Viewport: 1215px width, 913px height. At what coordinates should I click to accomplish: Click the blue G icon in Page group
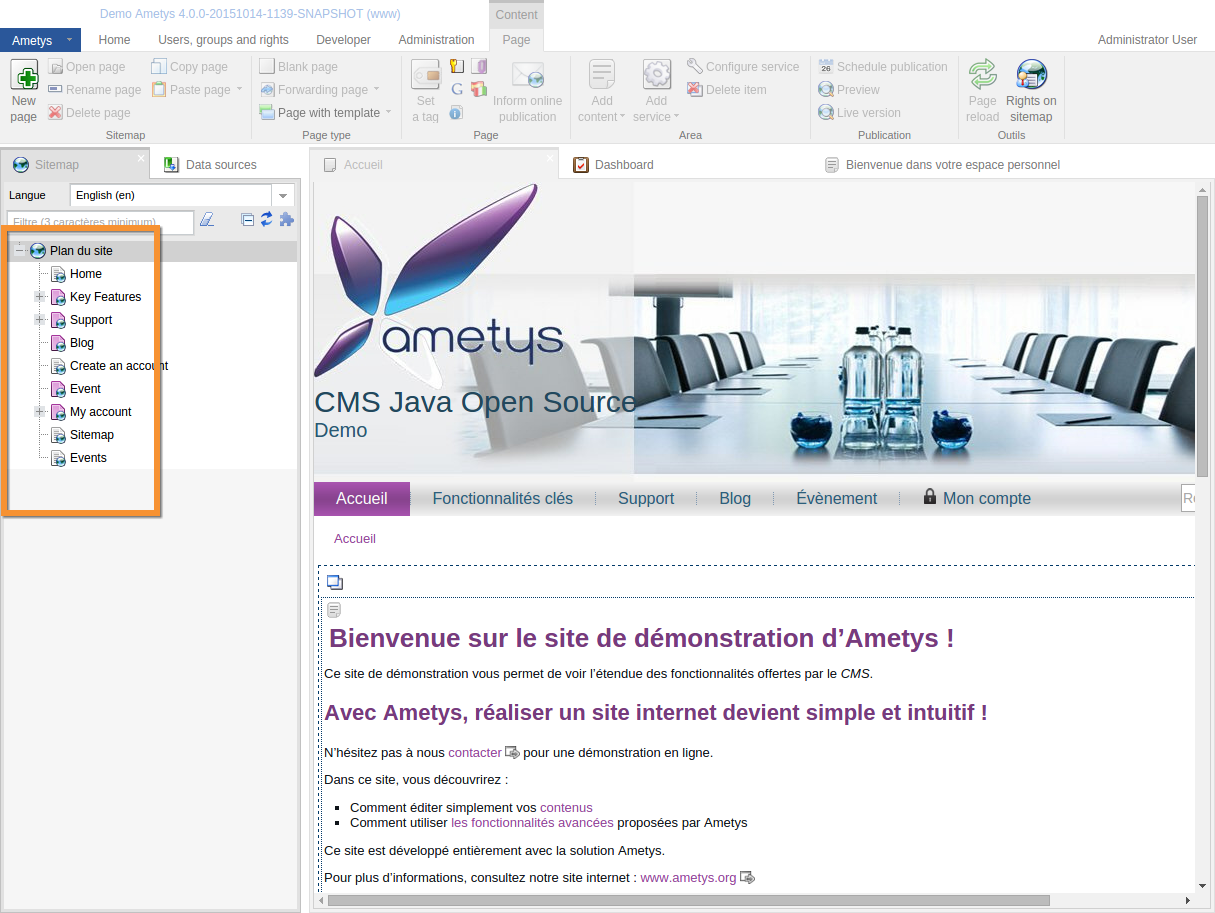pyautogui.click(x=456, y=90)
